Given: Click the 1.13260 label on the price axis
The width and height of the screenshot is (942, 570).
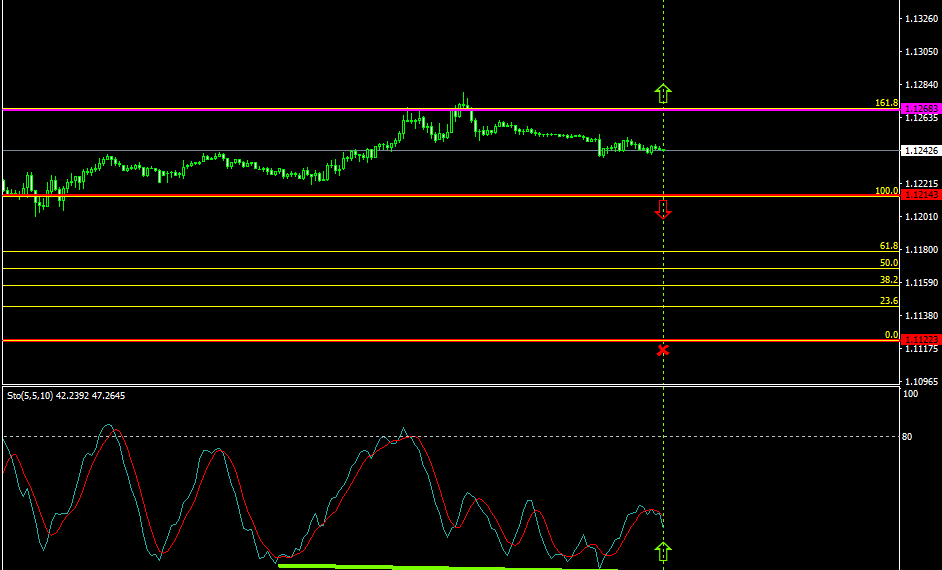Looking at the screenshot, I should 920,19.
